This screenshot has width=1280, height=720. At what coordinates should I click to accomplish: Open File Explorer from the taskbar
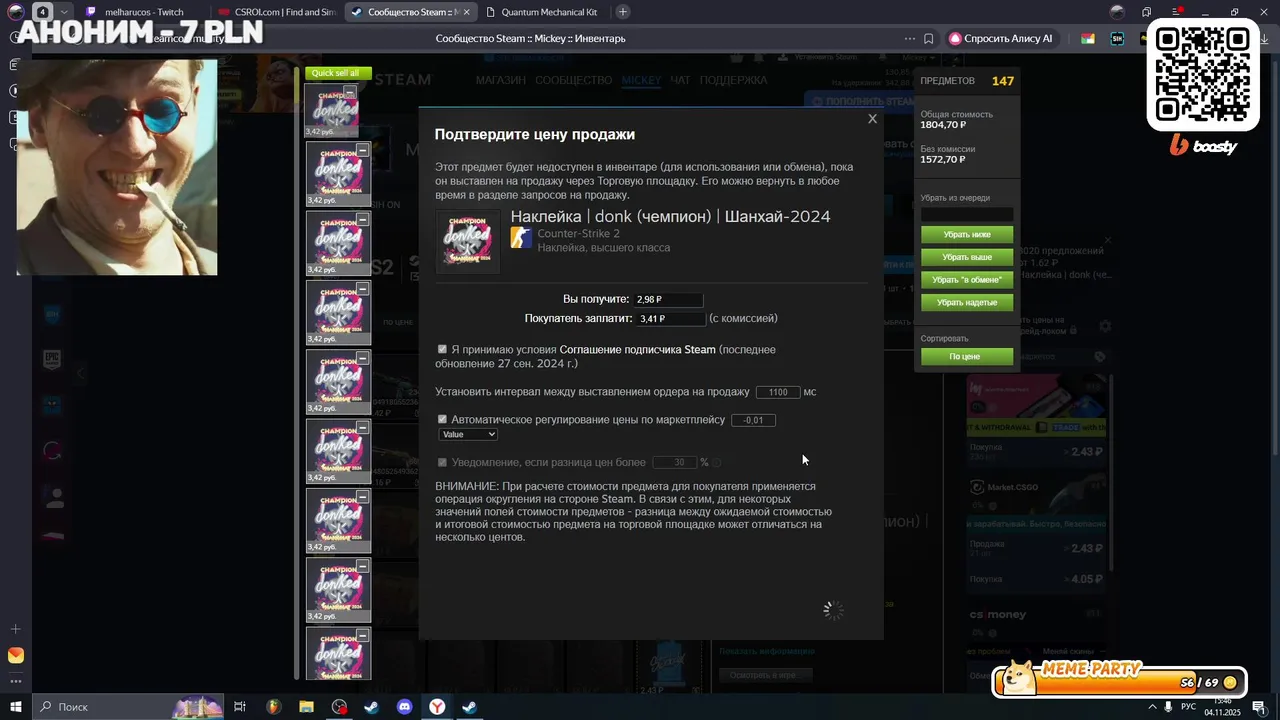click(306, 707)
